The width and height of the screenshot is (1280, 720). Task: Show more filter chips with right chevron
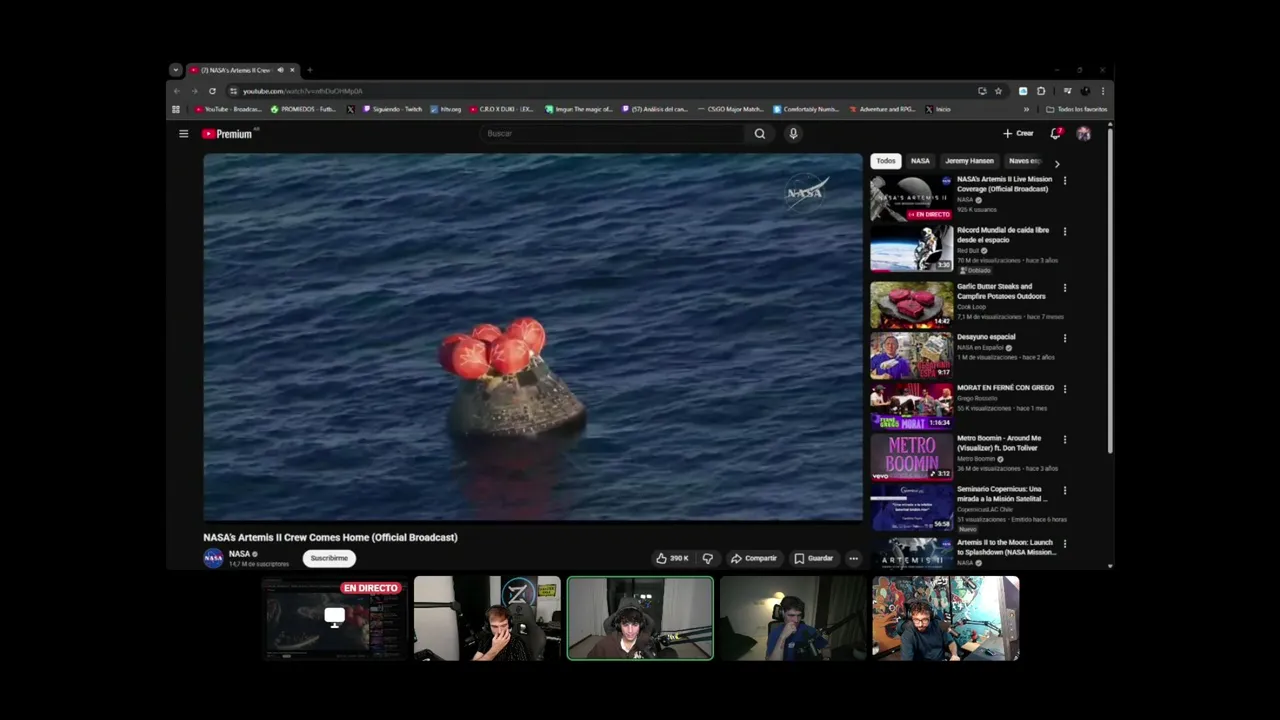tap(1057, 163)
